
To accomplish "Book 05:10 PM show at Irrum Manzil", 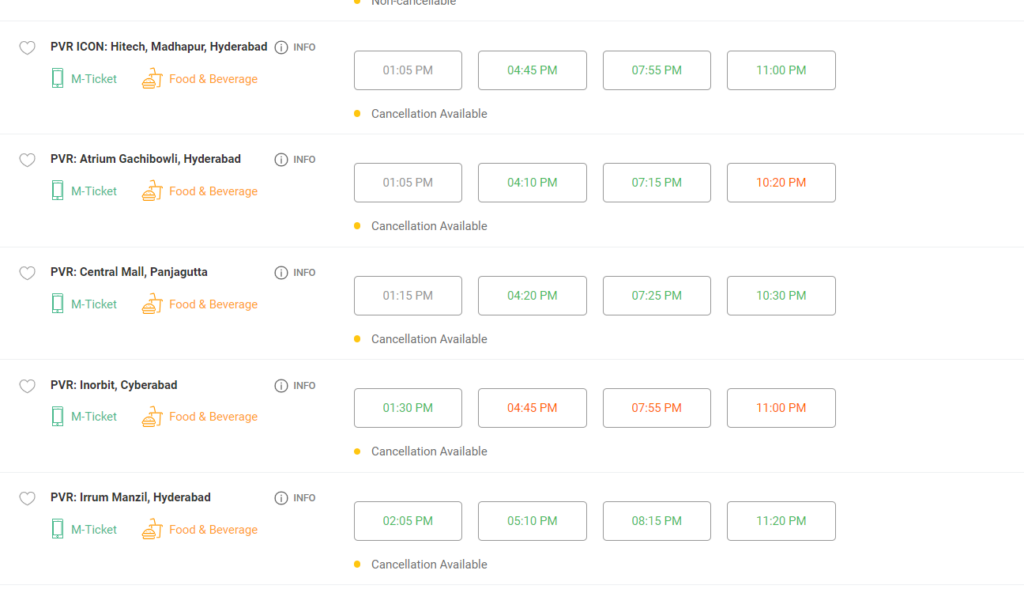I will pyautogui.click(x=532, y=521).
